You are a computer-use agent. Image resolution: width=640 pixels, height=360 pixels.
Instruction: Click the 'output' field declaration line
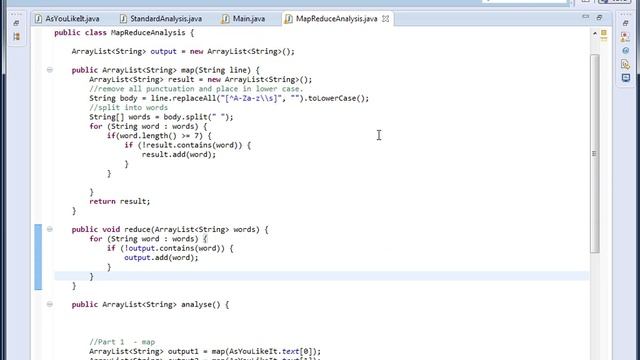(183, 51)
